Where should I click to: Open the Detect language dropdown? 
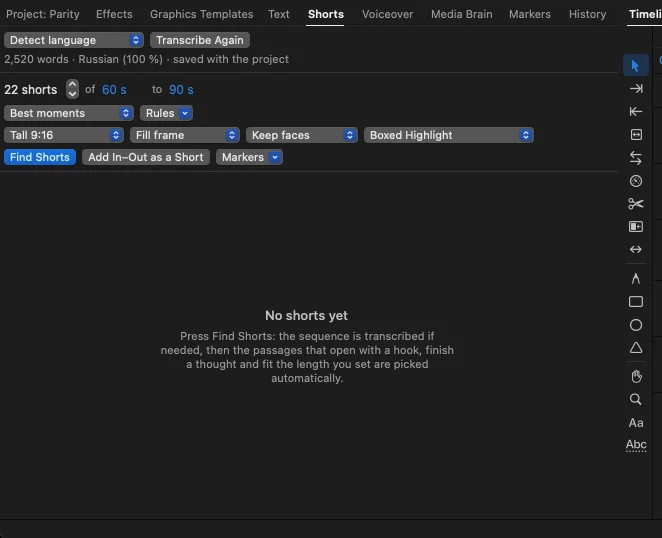pyautogui.click(x=74, y=40)
